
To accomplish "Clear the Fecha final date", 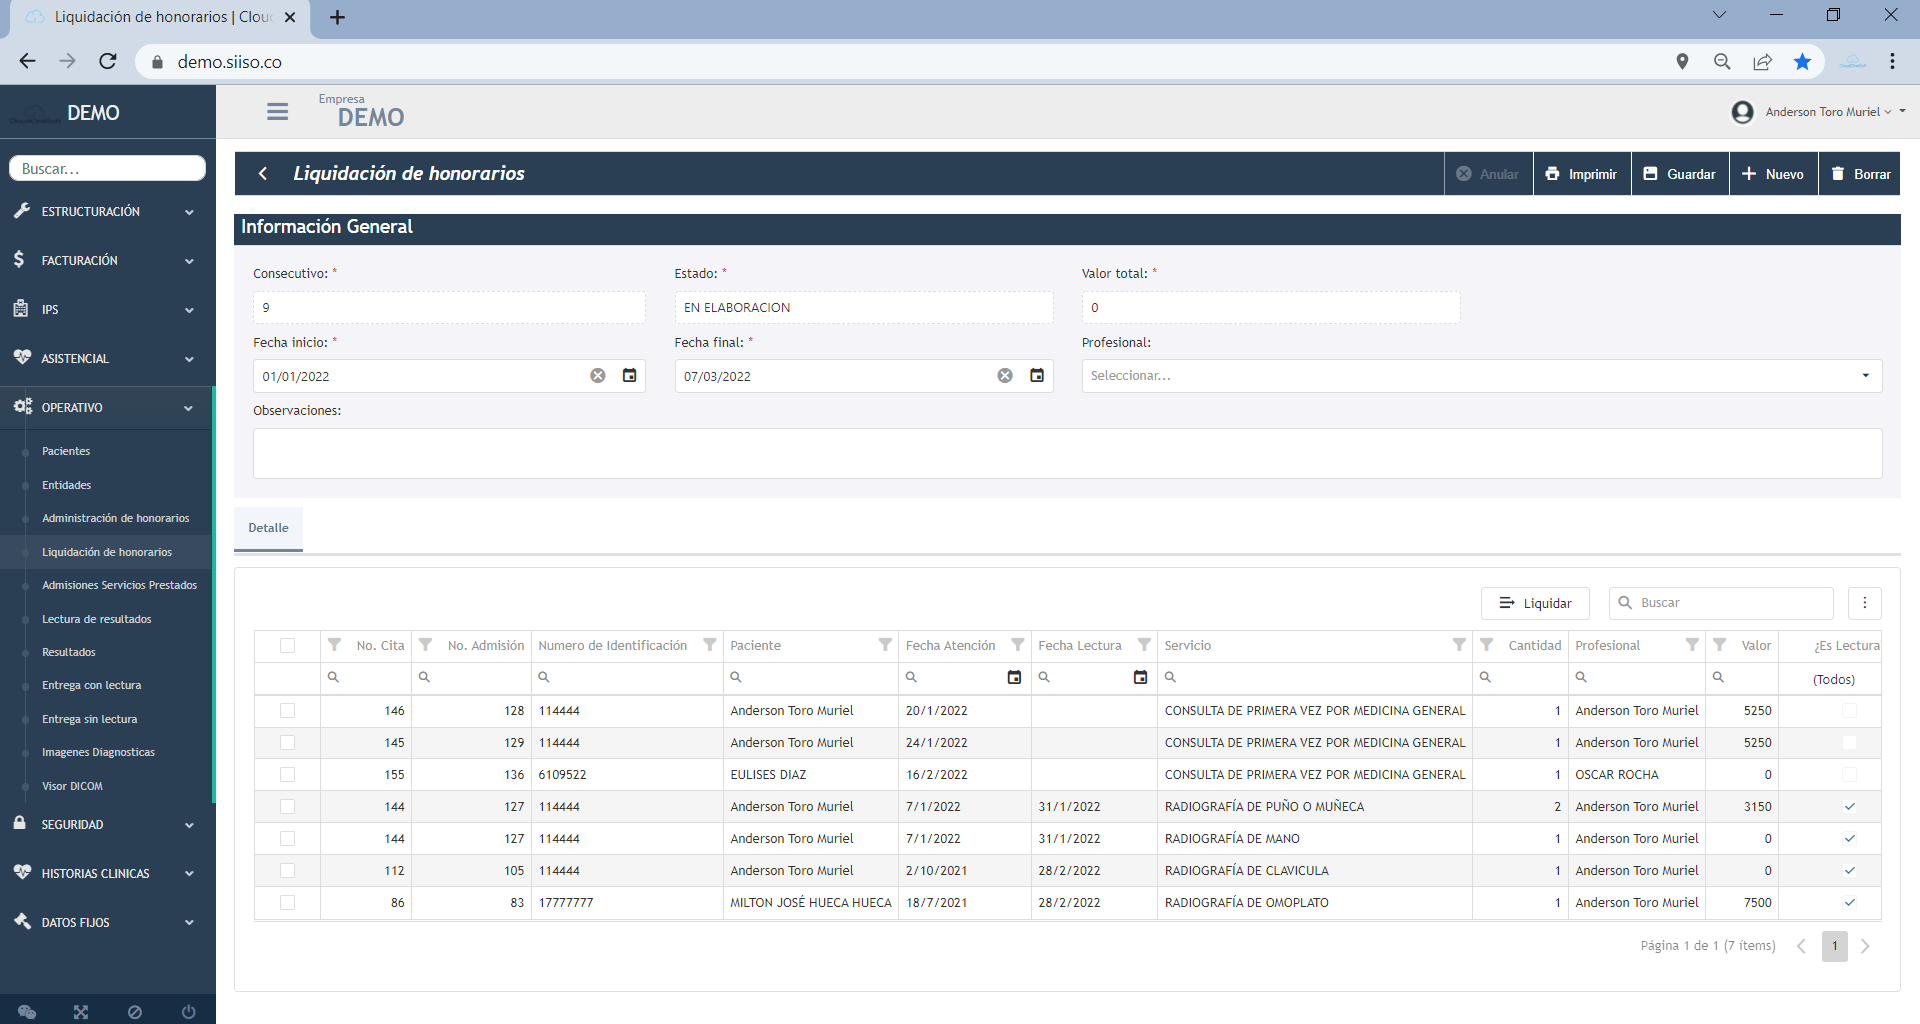I will click(x=1005, y=376).
